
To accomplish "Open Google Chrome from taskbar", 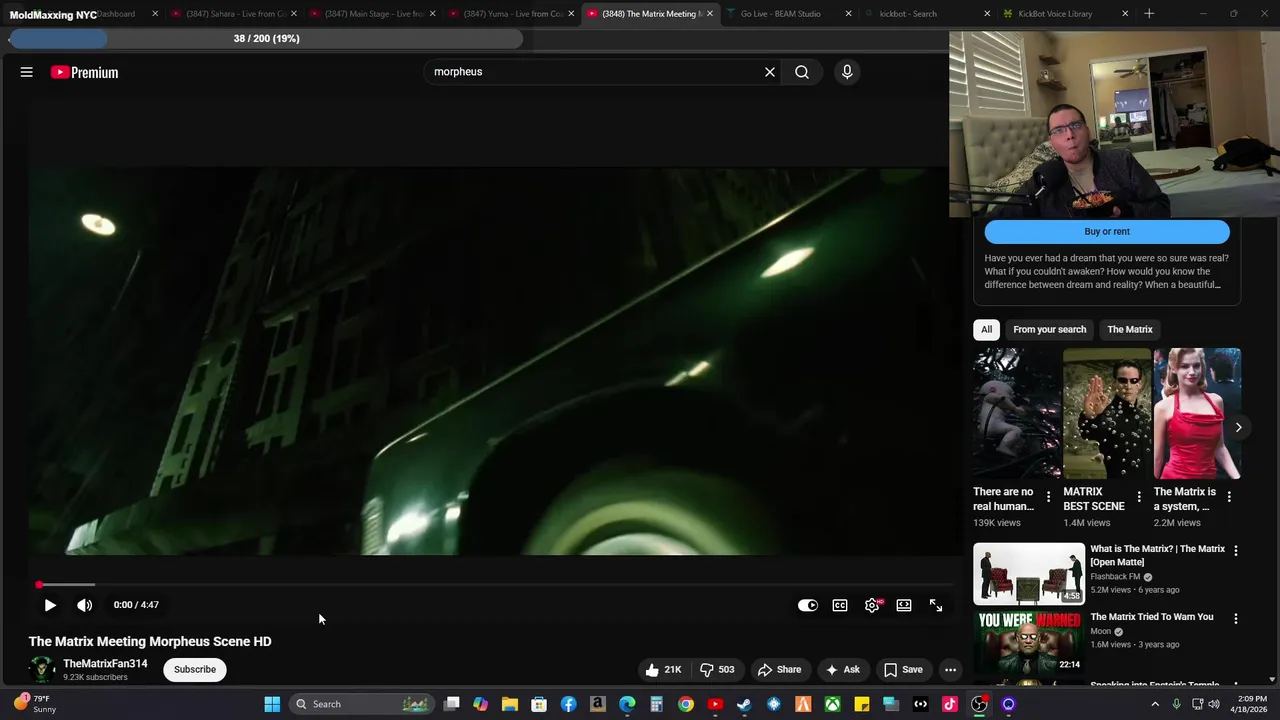I will (686, 704).
